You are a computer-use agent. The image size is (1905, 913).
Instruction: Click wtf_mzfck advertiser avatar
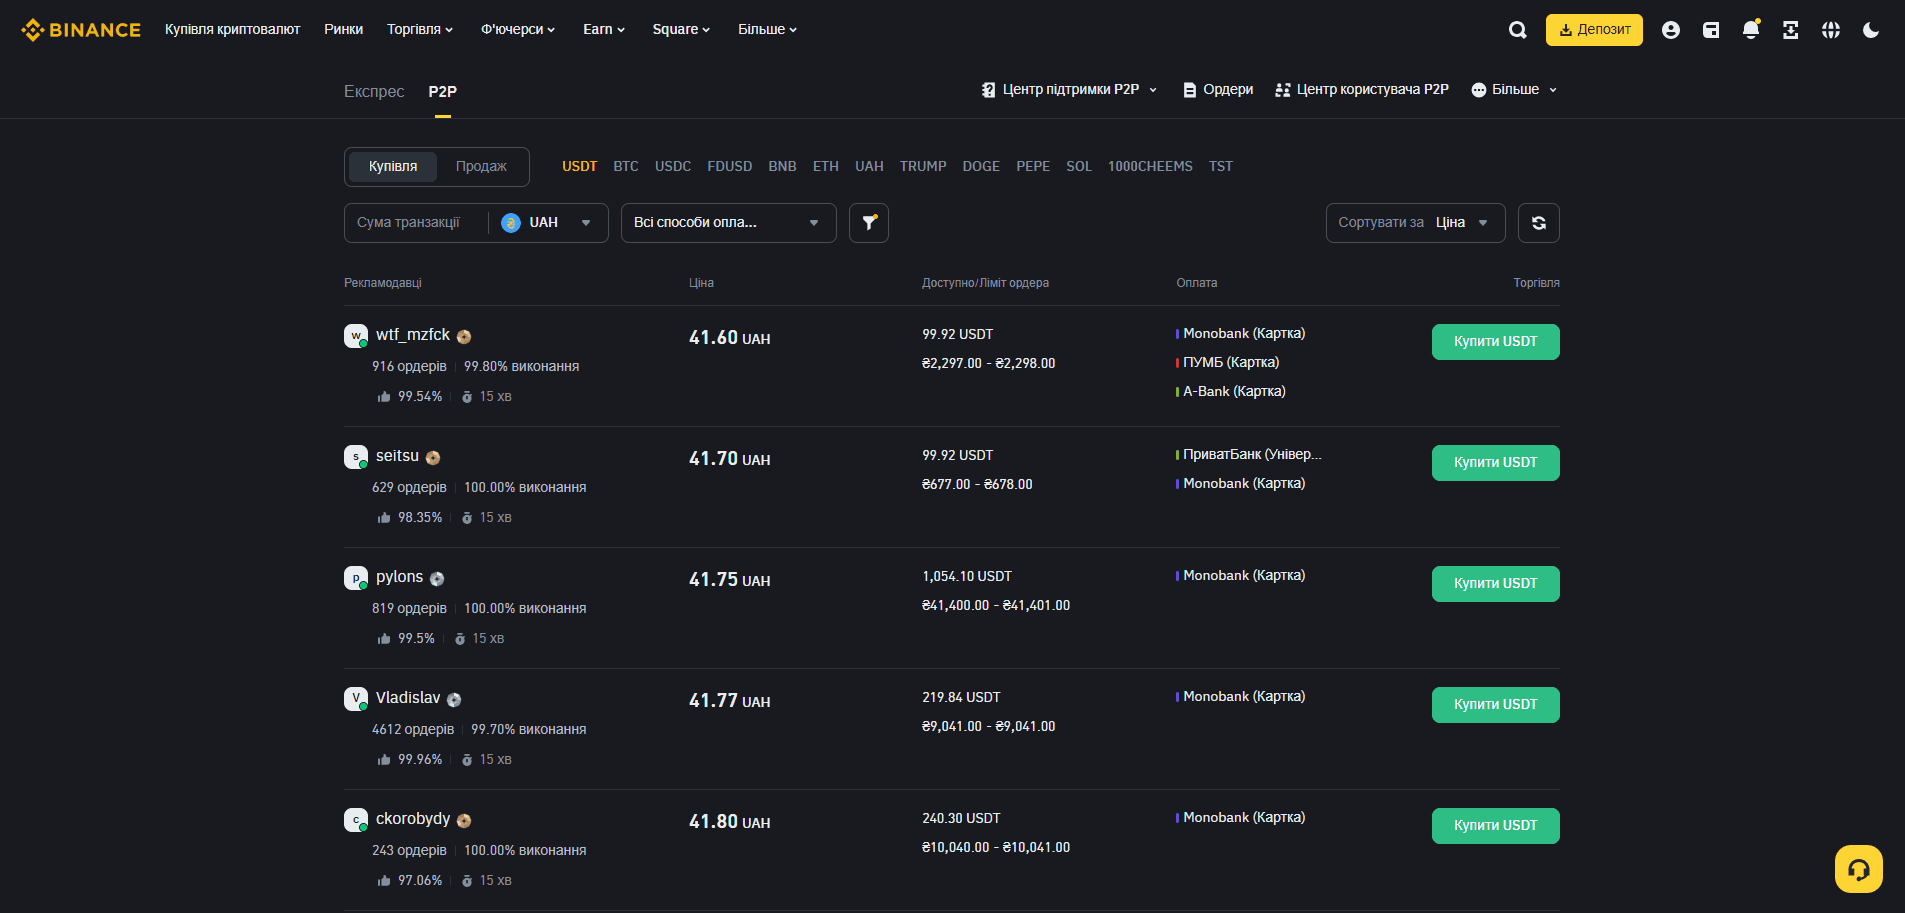click(356, 336)
